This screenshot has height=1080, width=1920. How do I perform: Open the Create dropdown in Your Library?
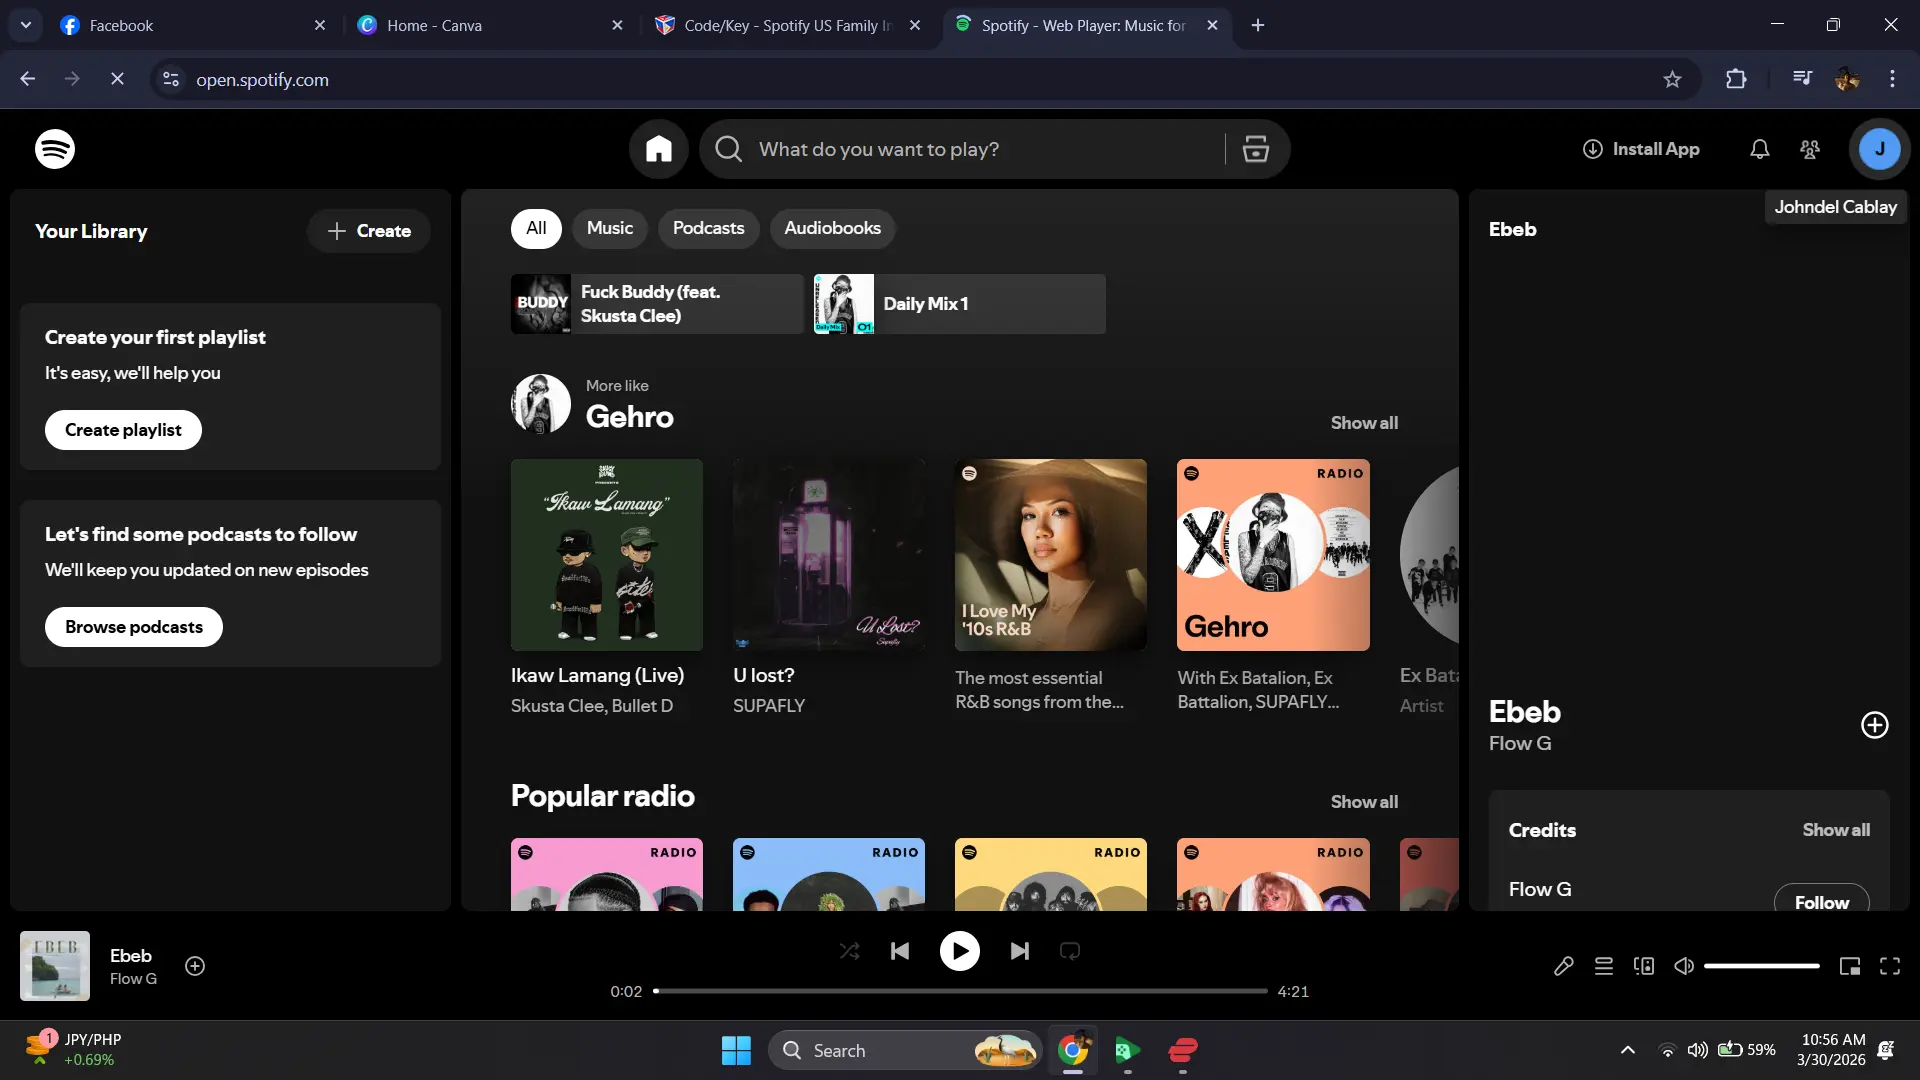(369, 231)
